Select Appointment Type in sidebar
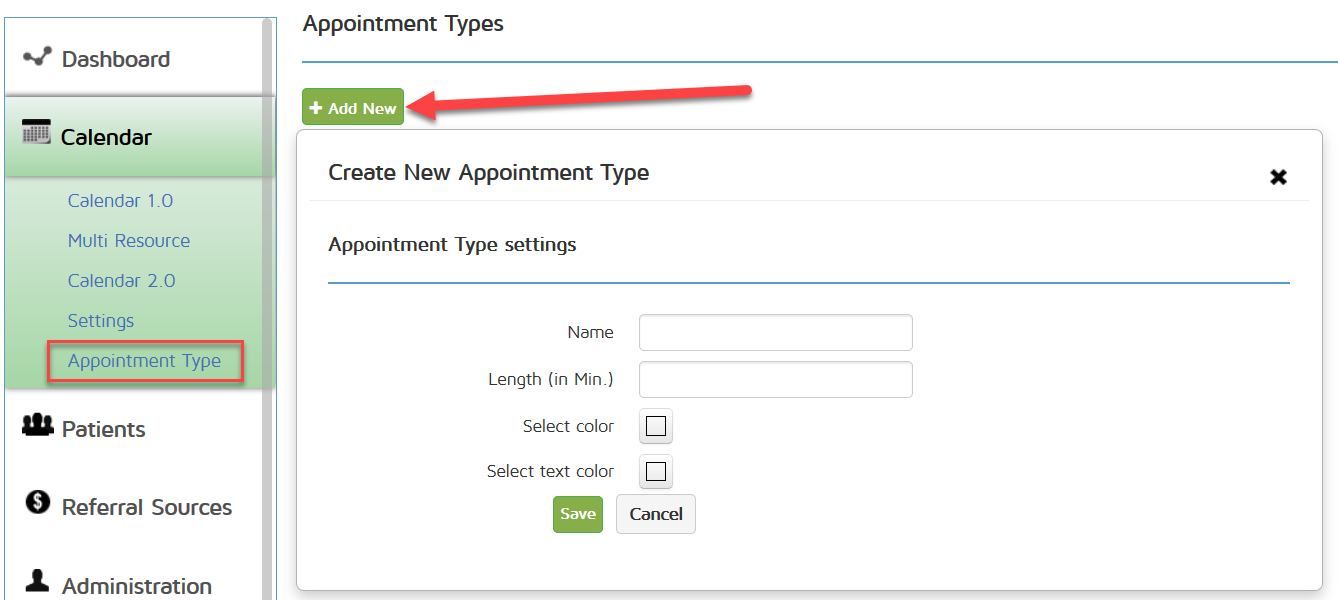 click(x=144, y=361)
